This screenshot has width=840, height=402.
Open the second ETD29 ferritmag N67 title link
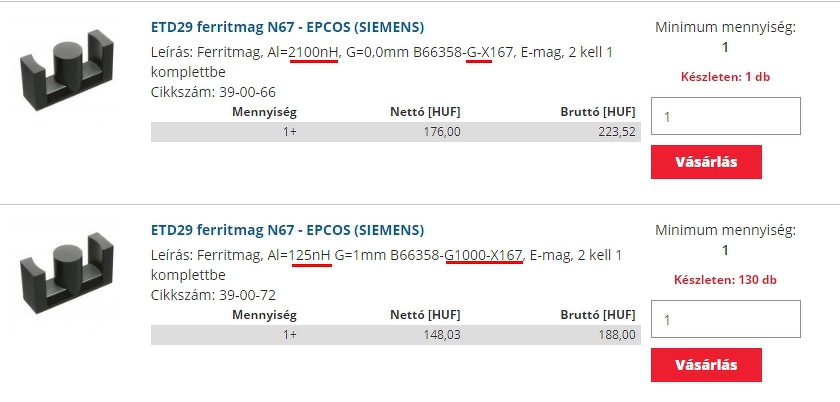pyautogui.click(x=287, y=230)
